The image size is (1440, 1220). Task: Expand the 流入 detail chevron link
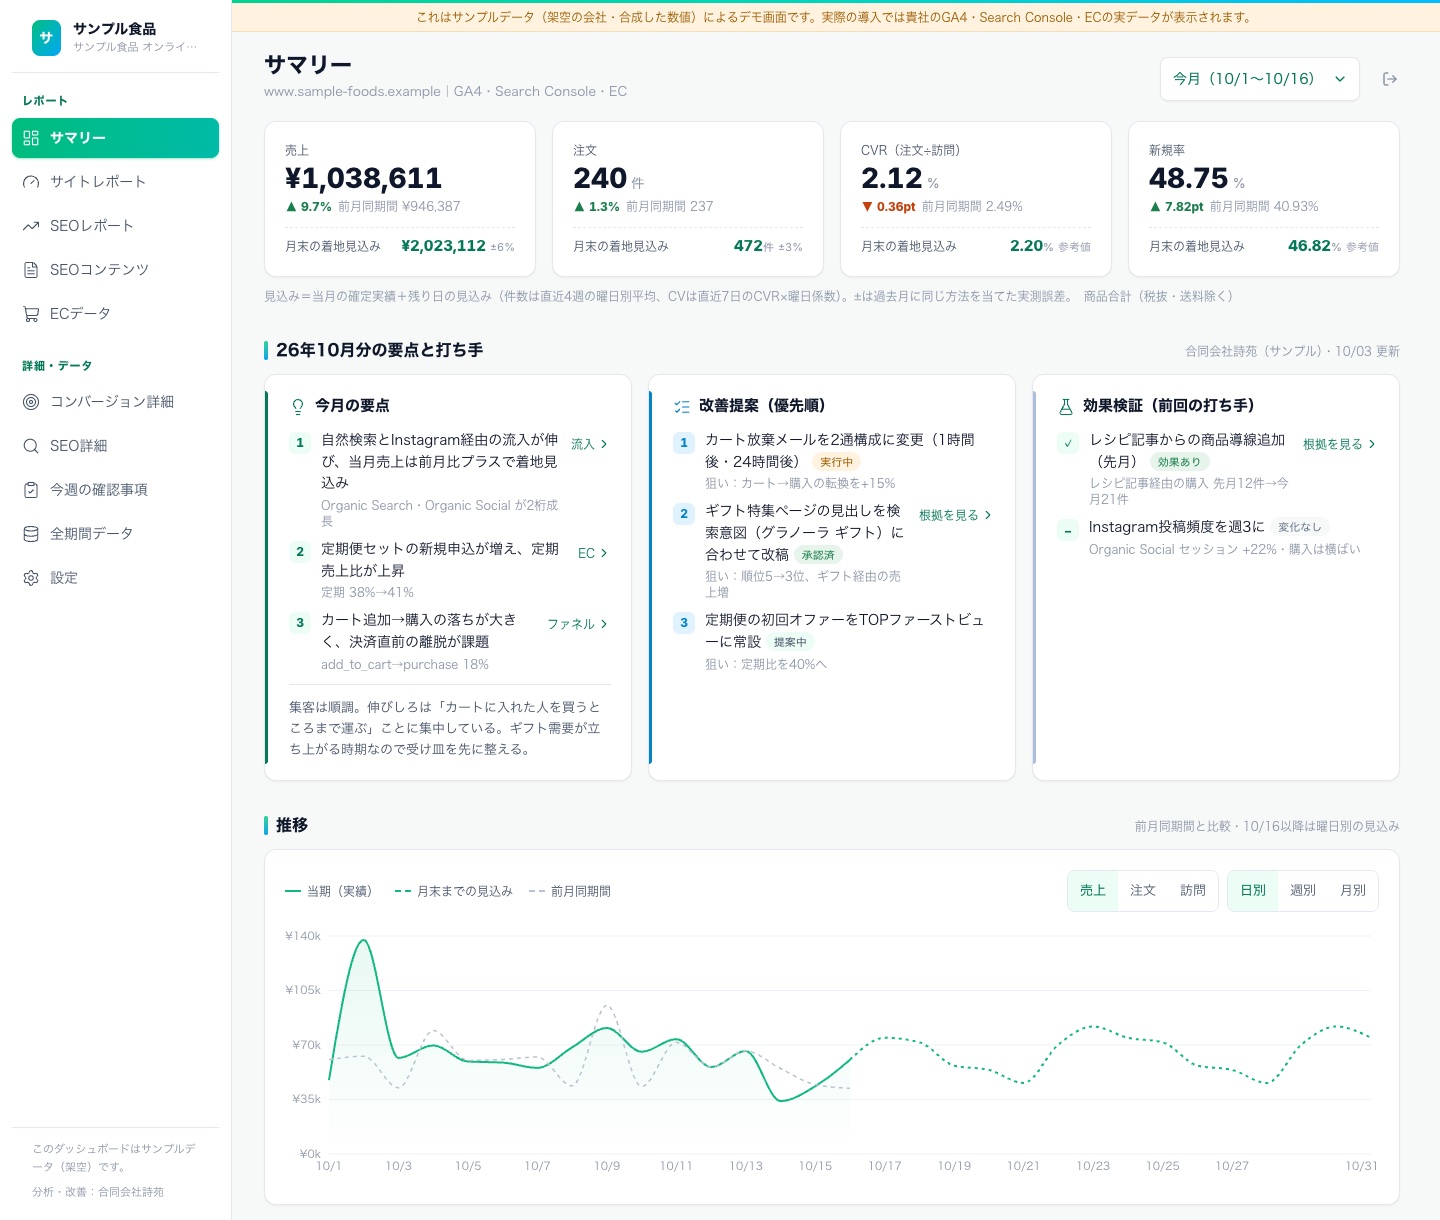[590, 444]
